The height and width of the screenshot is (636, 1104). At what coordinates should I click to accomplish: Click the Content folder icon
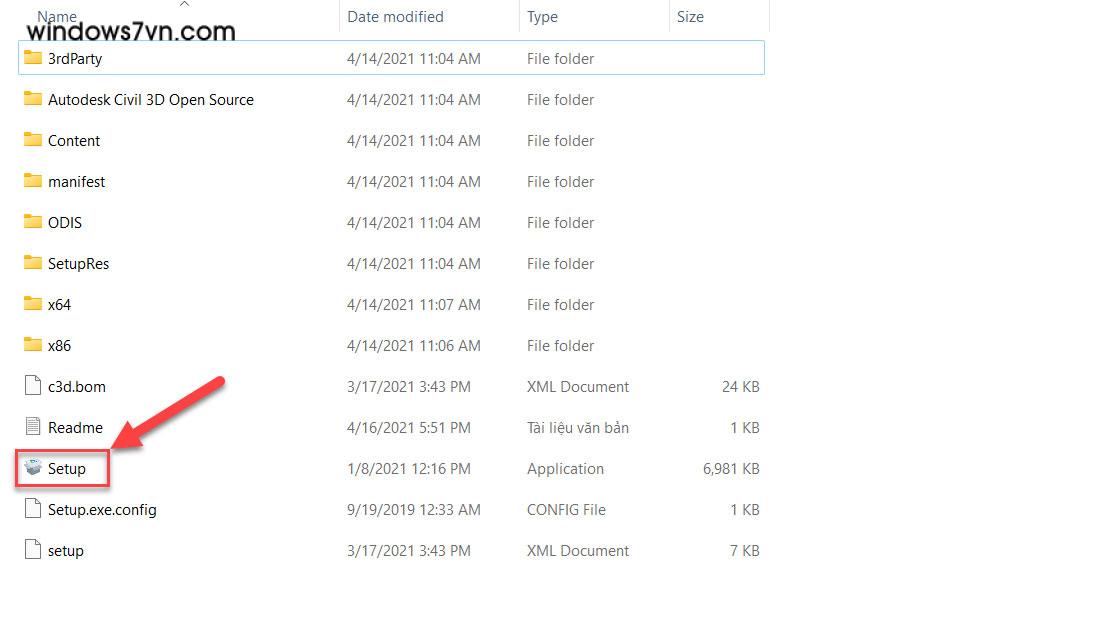click(x=33, y=140)
